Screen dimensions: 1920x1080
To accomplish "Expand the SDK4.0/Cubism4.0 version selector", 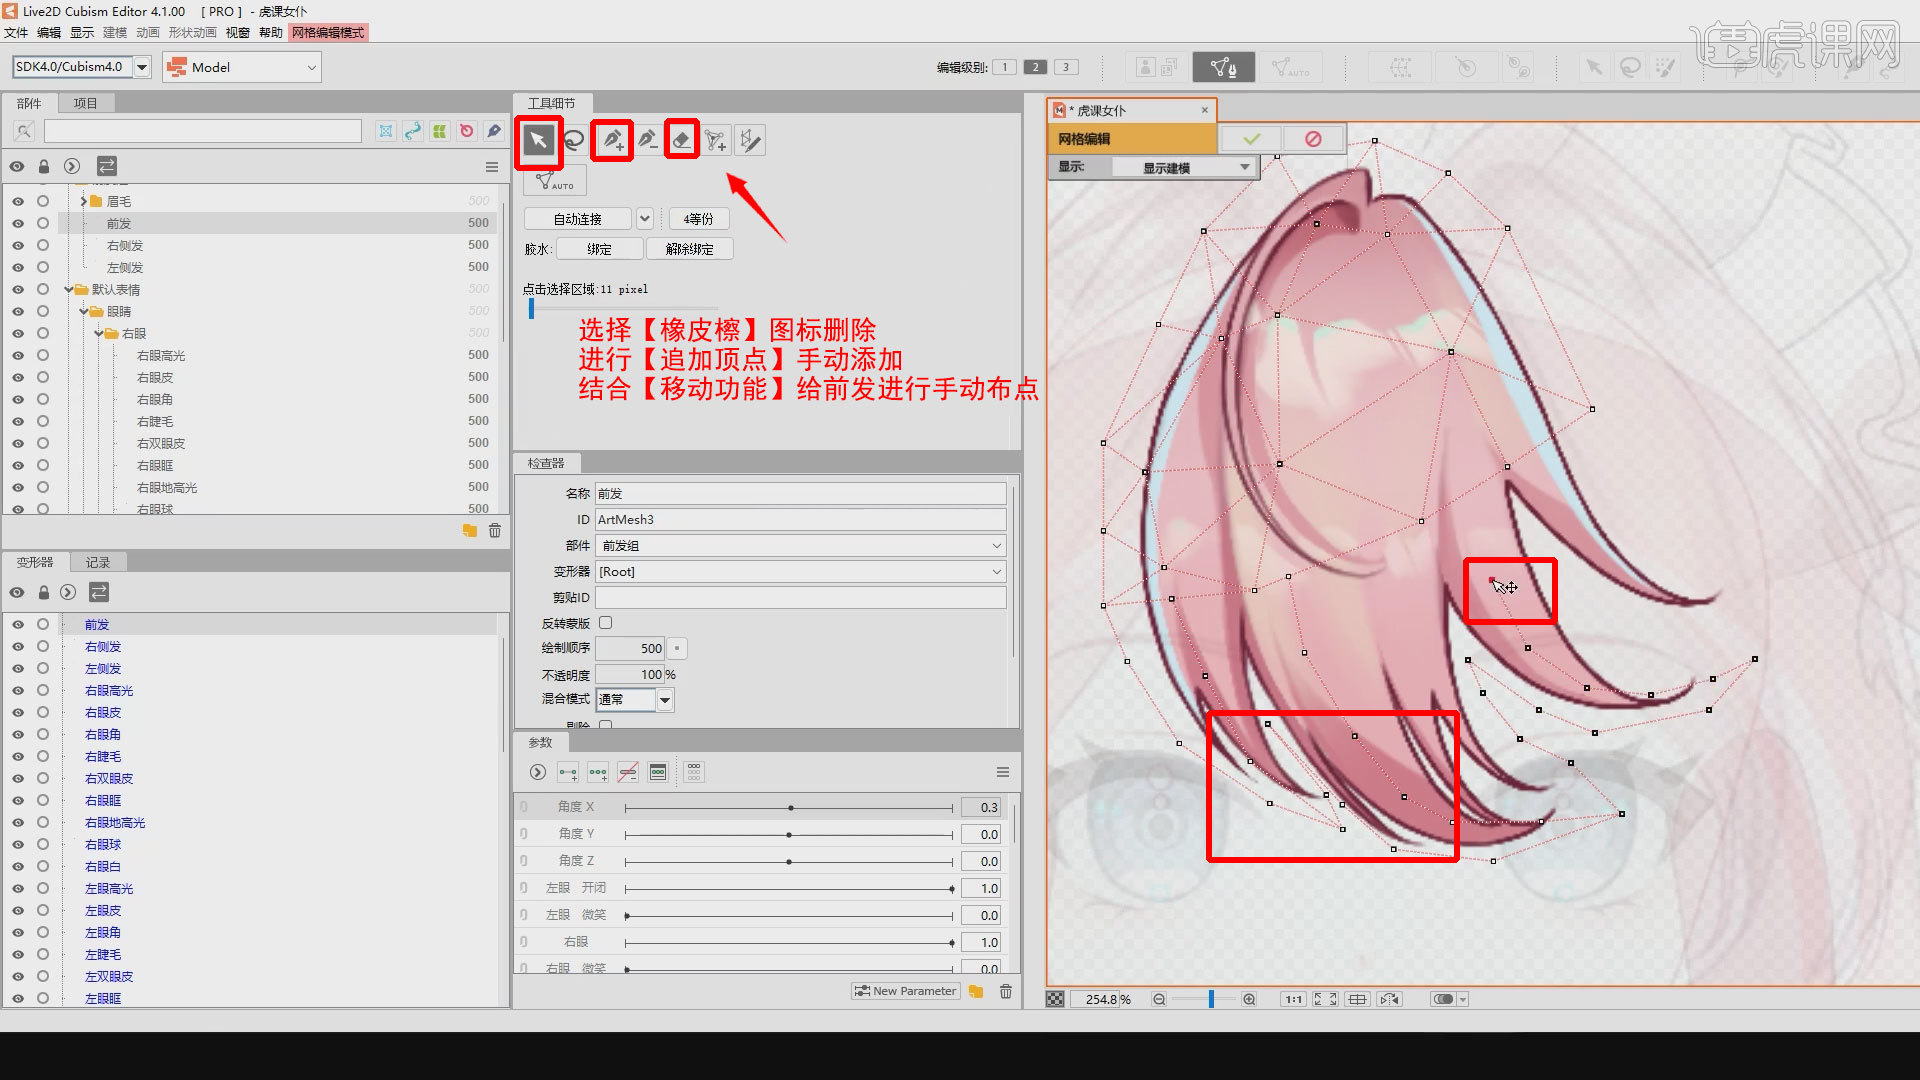I will click(x=142, y=67).
